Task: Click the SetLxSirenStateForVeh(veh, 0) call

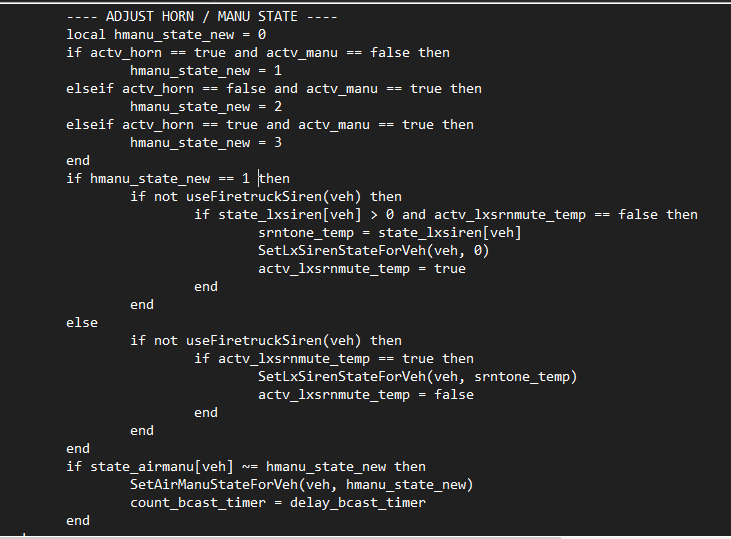Action: (x=373, y=250)
